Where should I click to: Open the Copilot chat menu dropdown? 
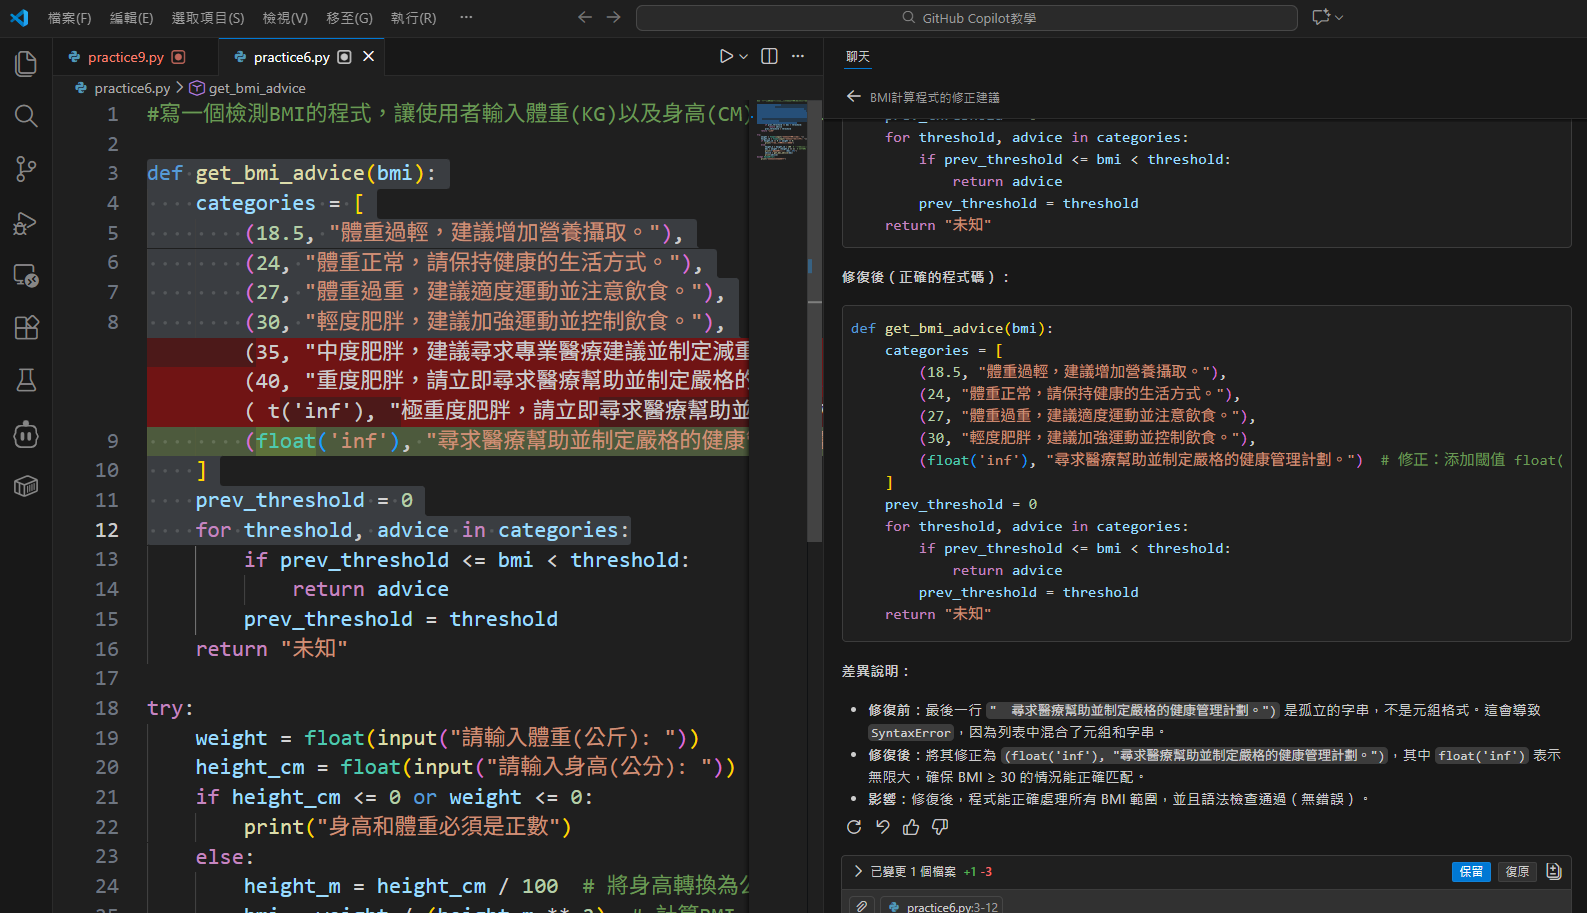point(1339,17)
